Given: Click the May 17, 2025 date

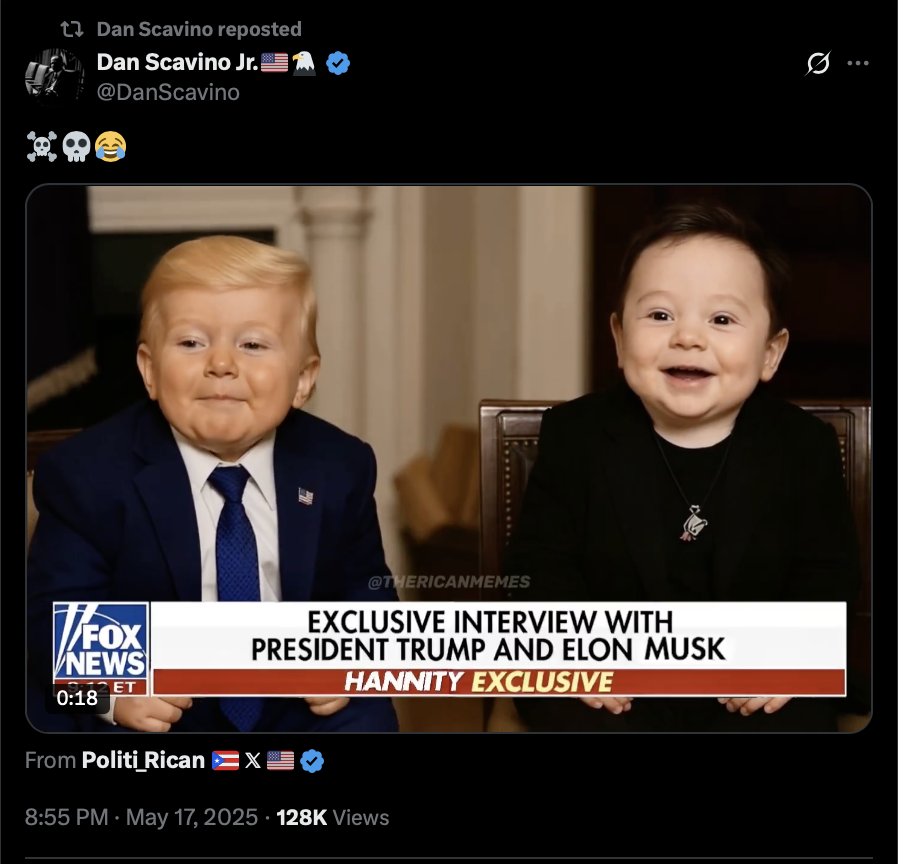Looking at the screenshot, I should tap(192, 817).
